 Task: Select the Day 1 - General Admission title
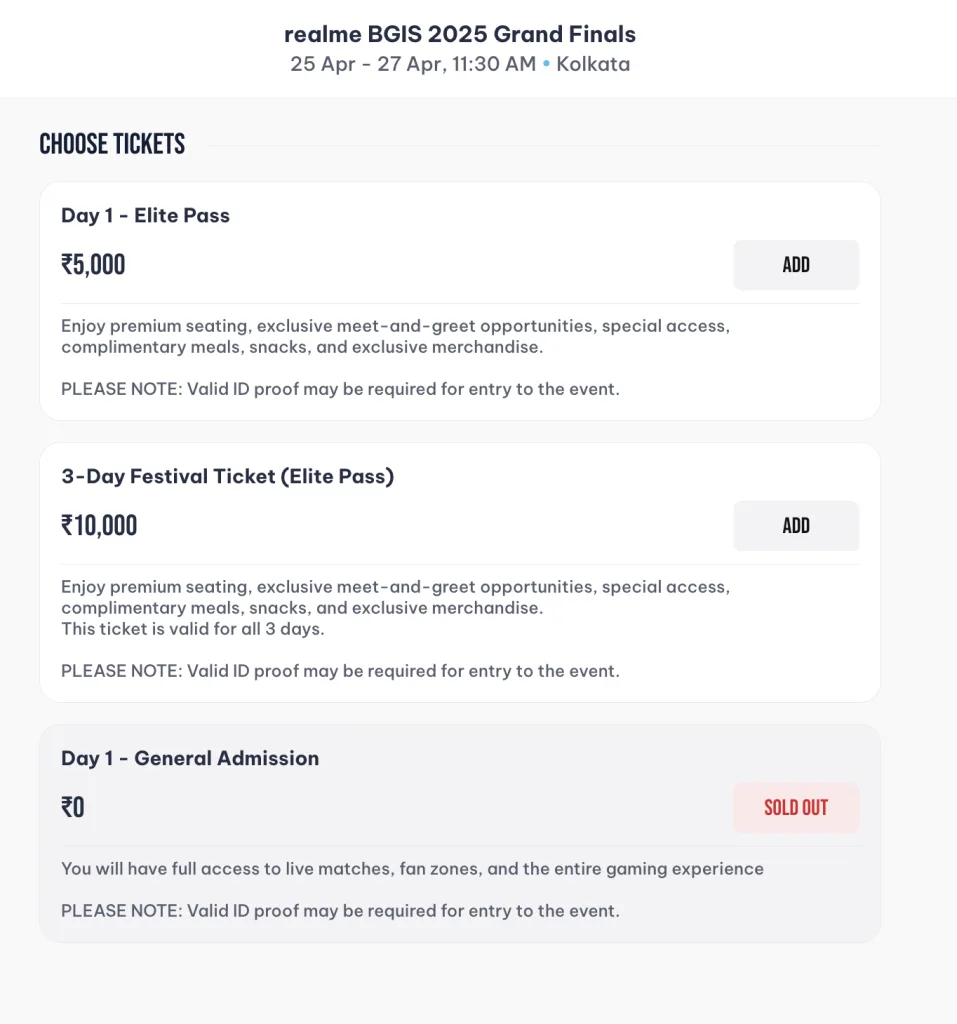point(190,758)
